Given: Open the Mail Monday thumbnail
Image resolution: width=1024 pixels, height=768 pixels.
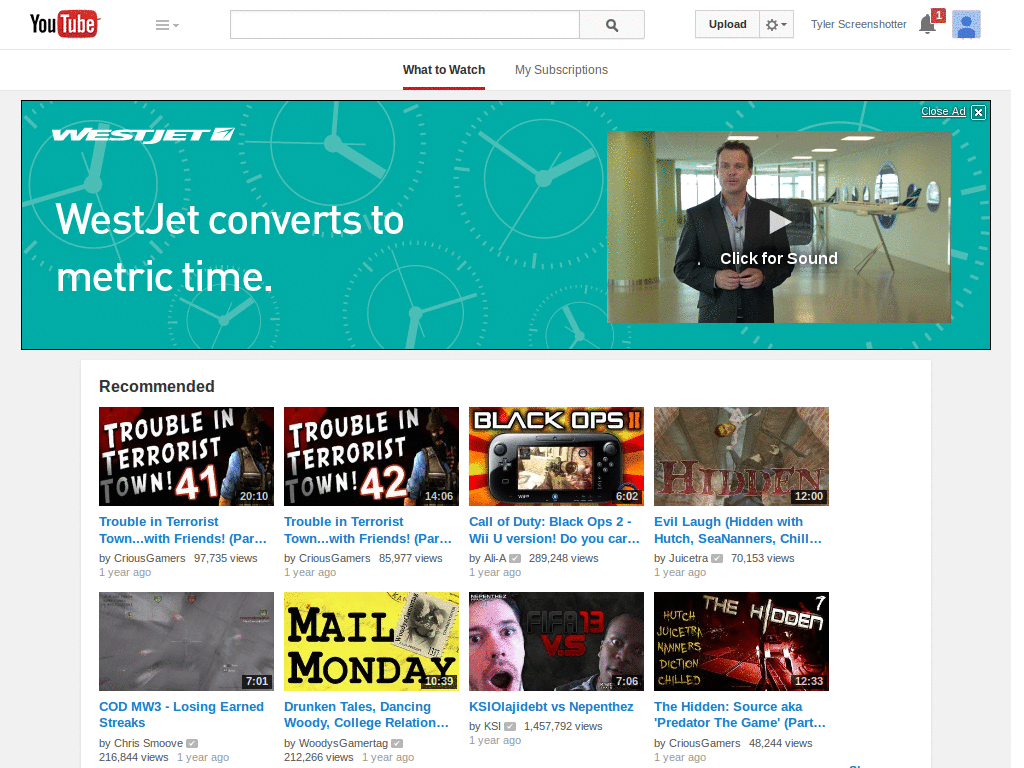Looking at the screenshot, I should tap(371, 641).
